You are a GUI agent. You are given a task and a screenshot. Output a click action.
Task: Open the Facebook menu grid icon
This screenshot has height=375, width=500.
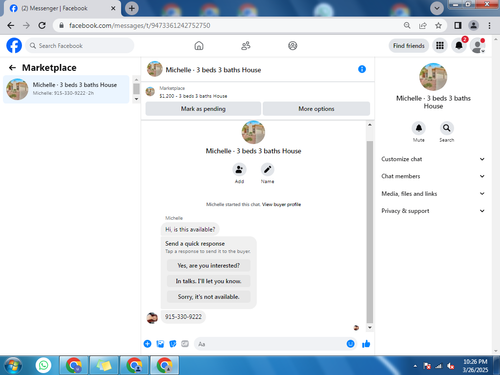point(440,46)
